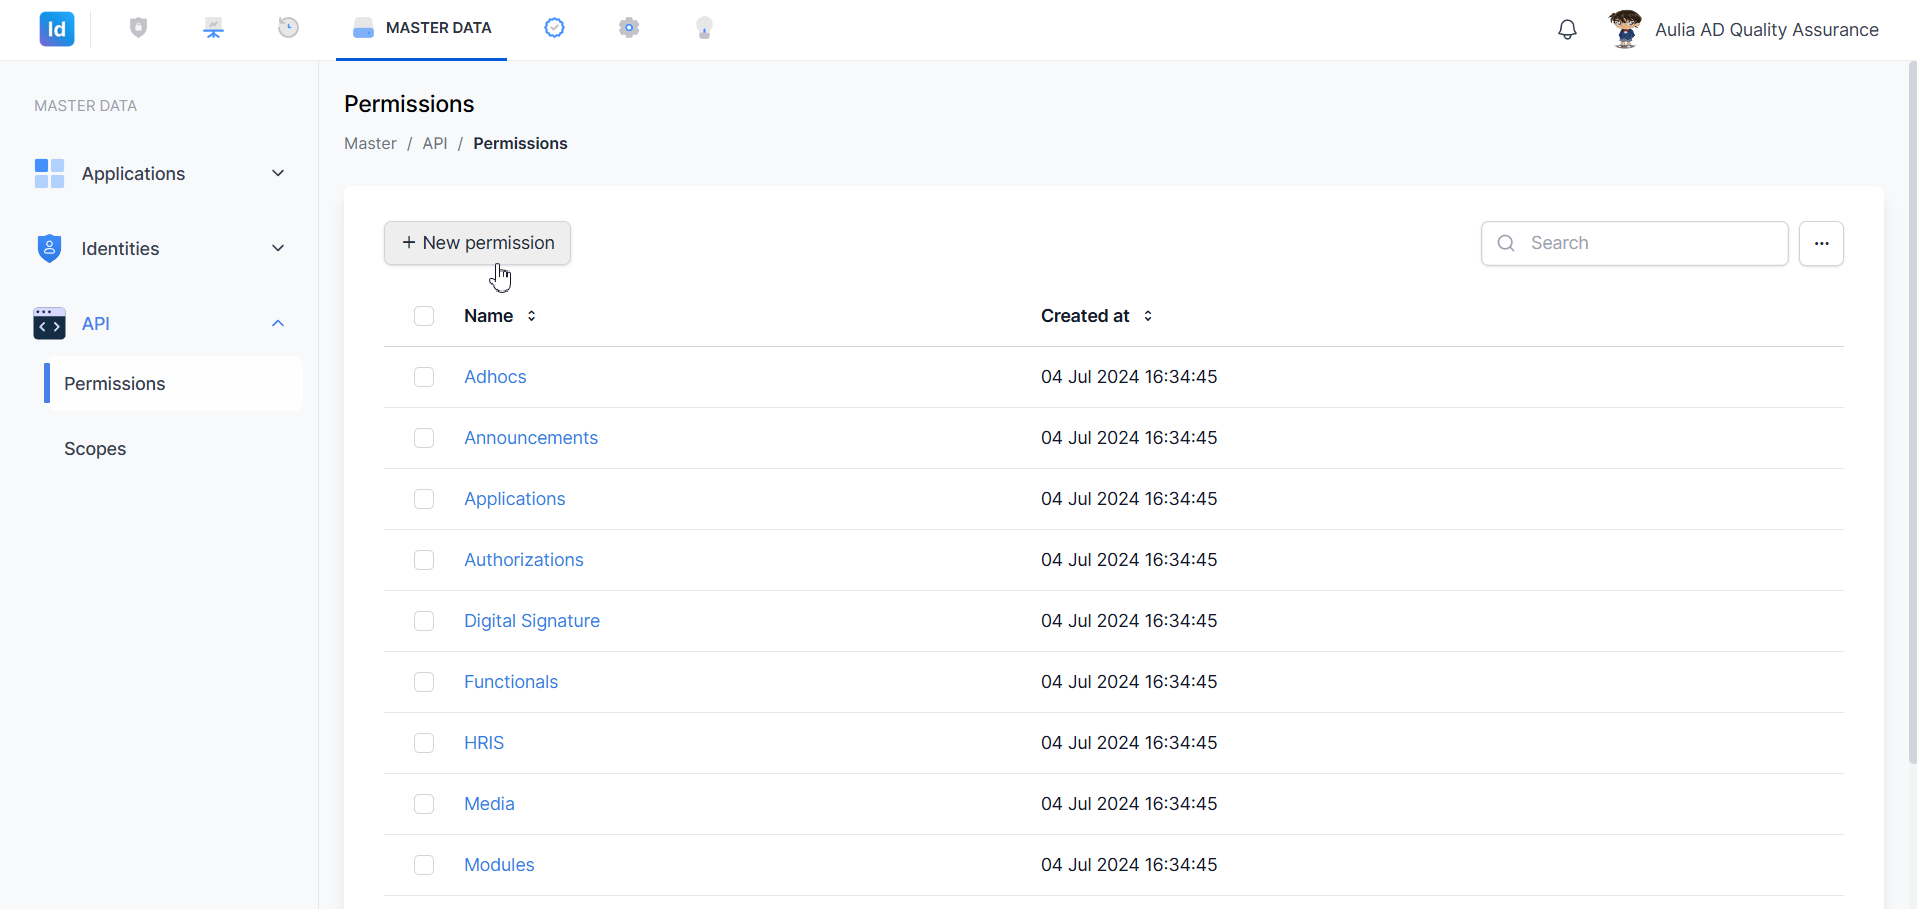Check the Applications row checkbox
The image size is (1917, 909).
point(424,499)
